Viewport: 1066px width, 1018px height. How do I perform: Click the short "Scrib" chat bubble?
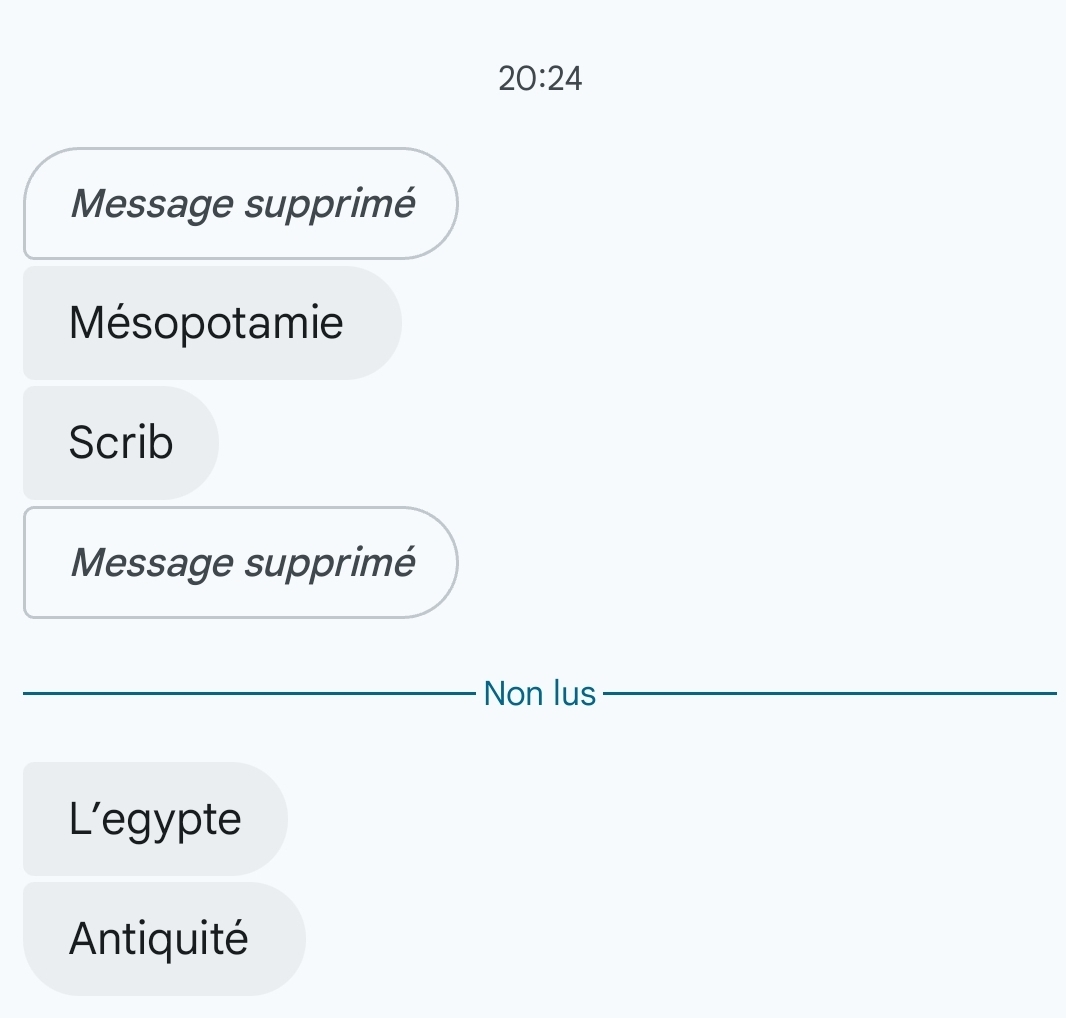click(121, 443)
